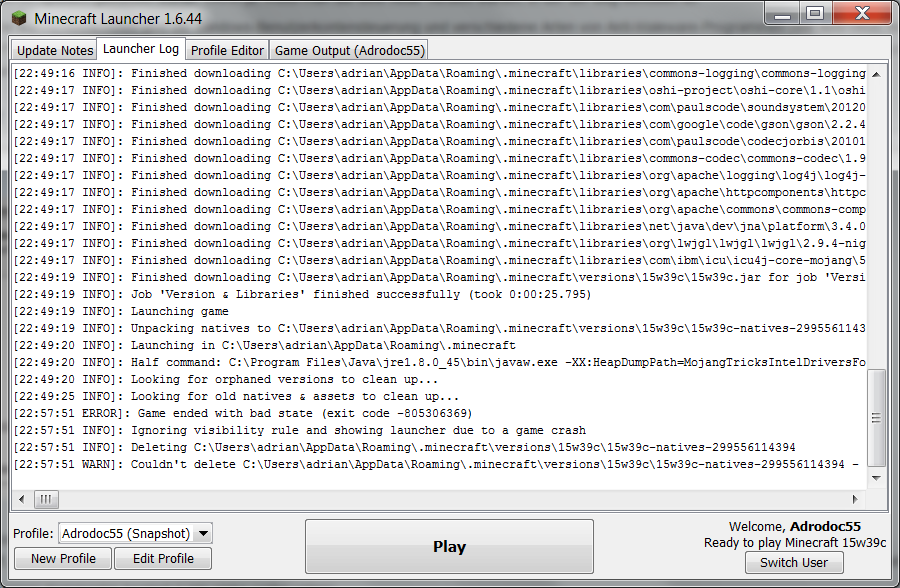Maximize the Minecraft Launcher window

(815, 14)
